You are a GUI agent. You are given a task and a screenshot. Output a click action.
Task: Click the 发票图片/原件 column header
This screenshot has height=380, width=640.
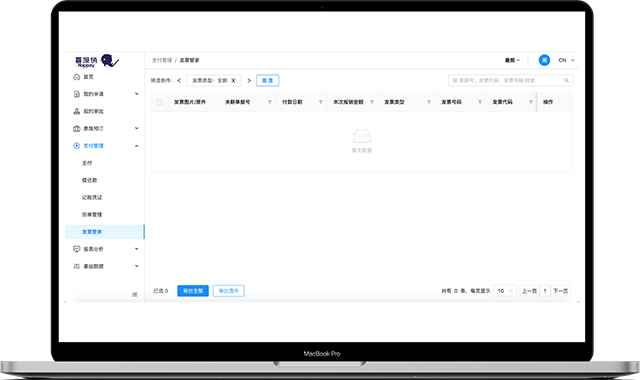tap(190, 102)
